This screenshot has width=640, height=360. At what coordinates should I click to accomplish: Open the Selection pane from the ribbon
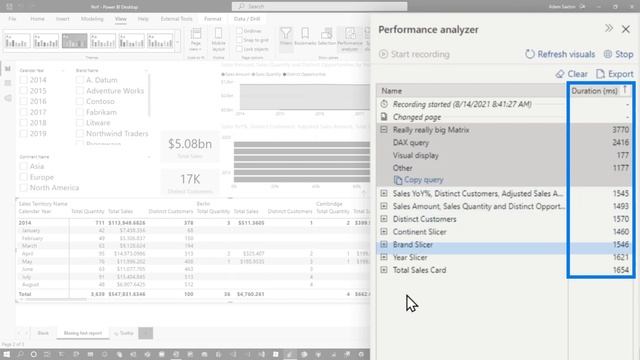tap(327, 37)
